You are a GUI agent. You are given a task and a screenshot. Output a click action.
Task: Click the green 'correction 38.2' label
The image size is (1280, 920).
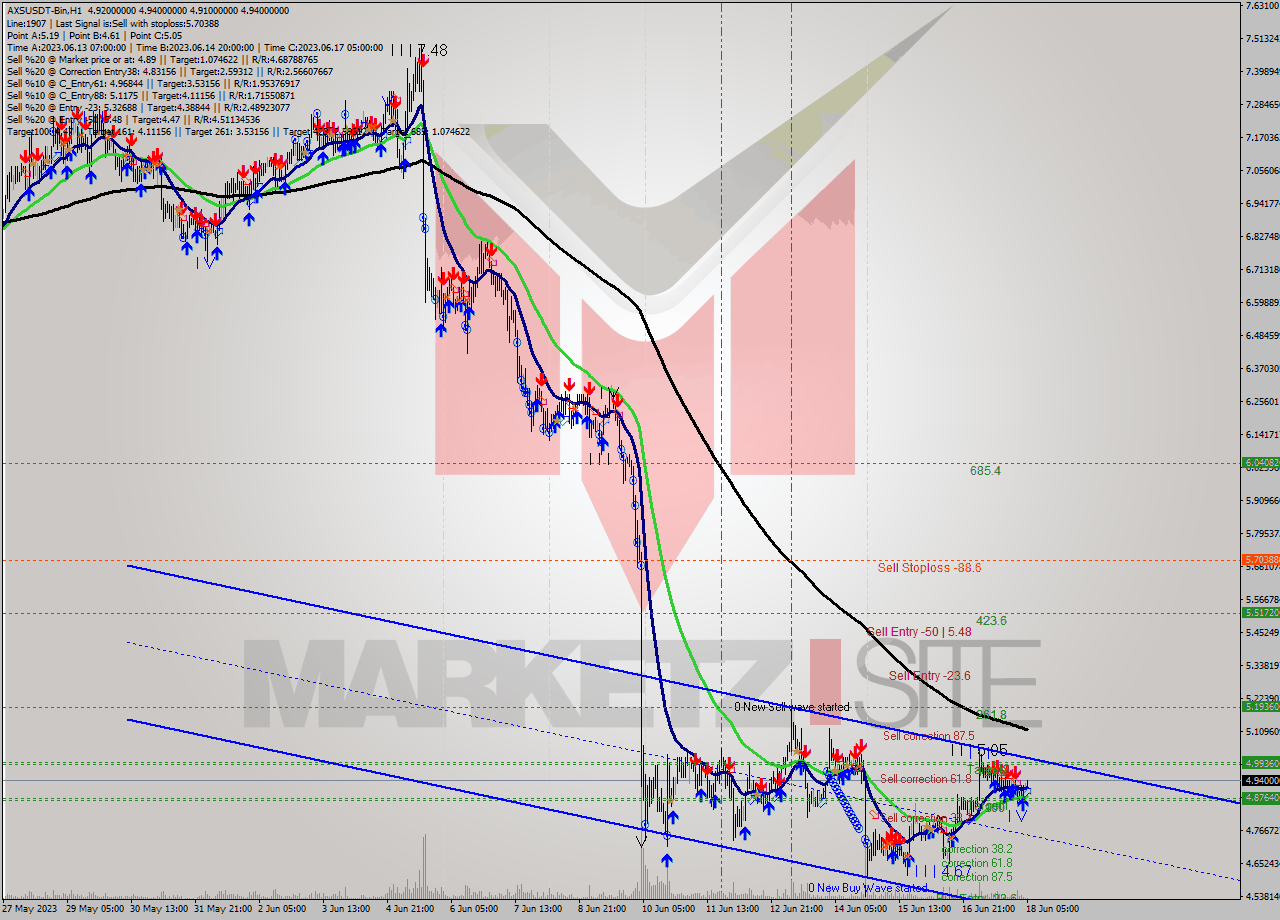(x=976, y=849)
